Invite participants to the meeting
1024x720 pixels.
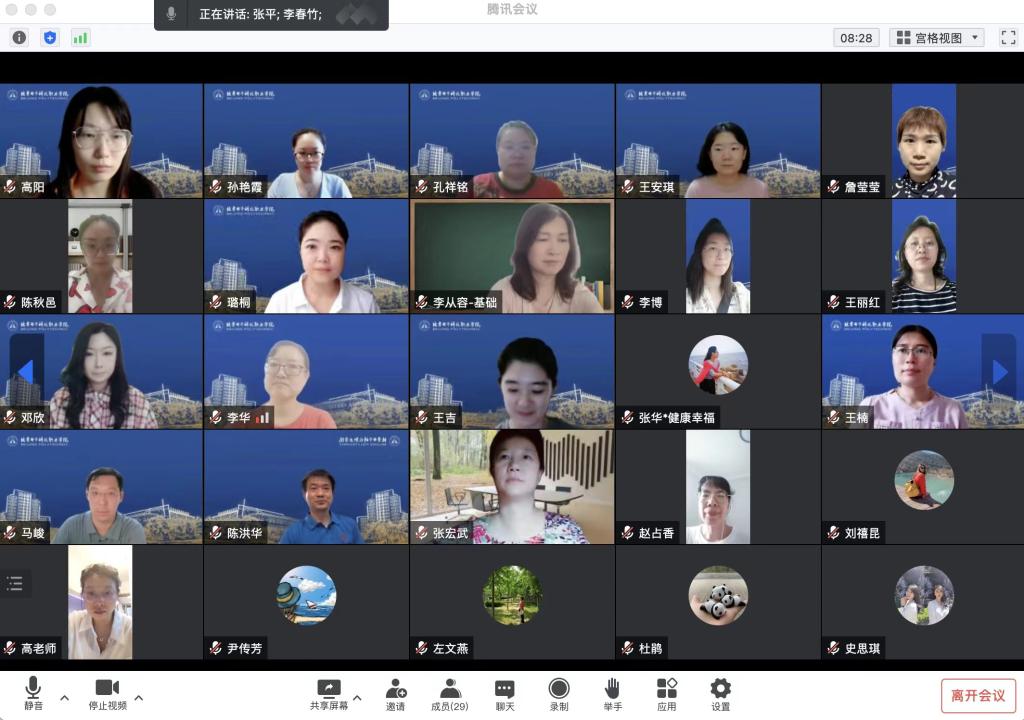tap(398, 692)
